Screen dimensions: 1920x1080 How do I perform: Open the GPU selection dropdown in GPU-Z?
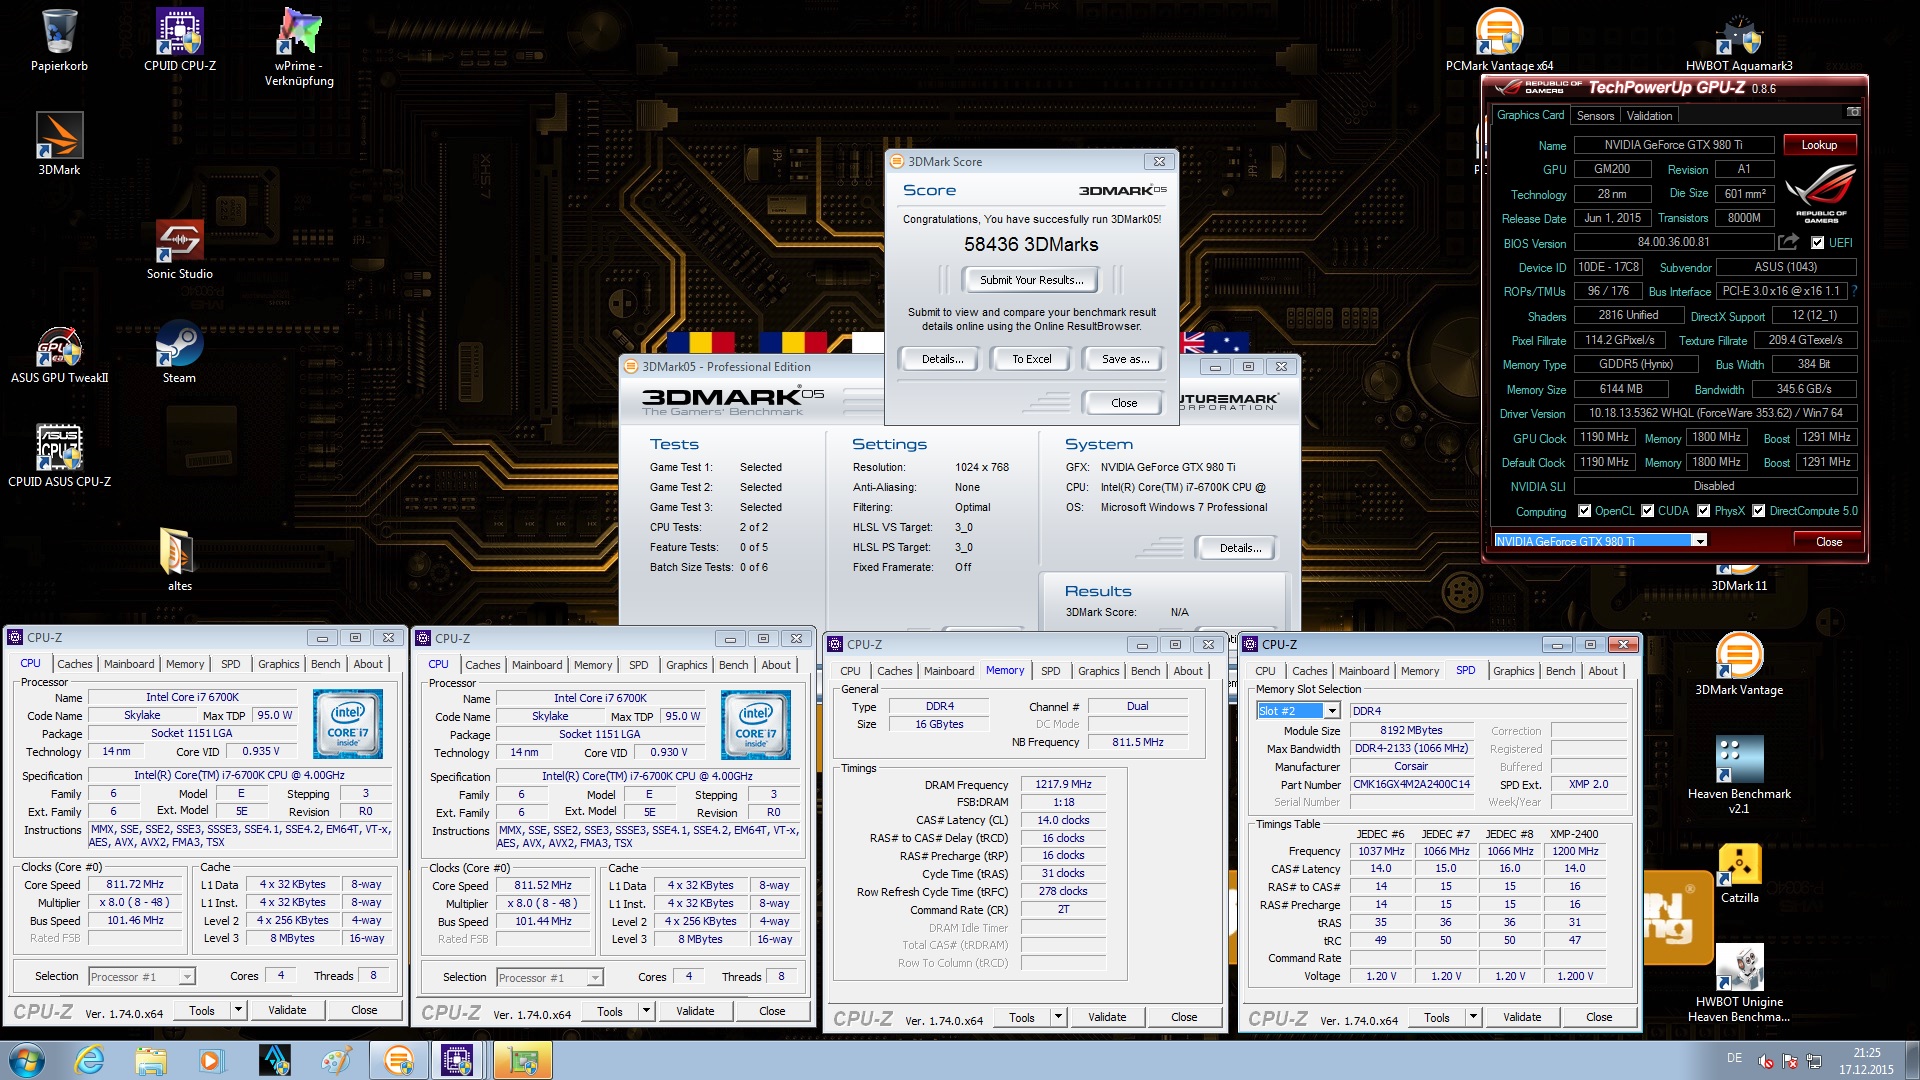(x=1699, y=541)
